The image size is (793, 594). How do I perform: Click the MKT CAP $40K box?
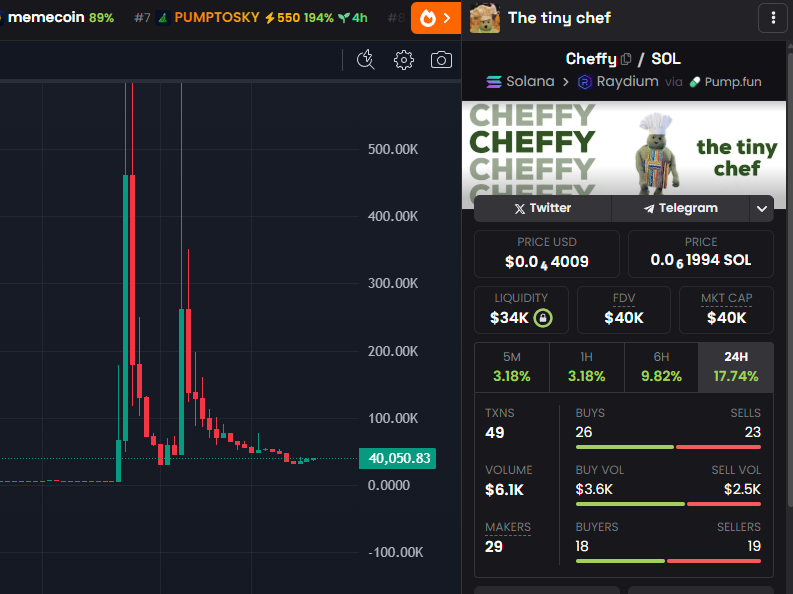(x=726, y=310)
